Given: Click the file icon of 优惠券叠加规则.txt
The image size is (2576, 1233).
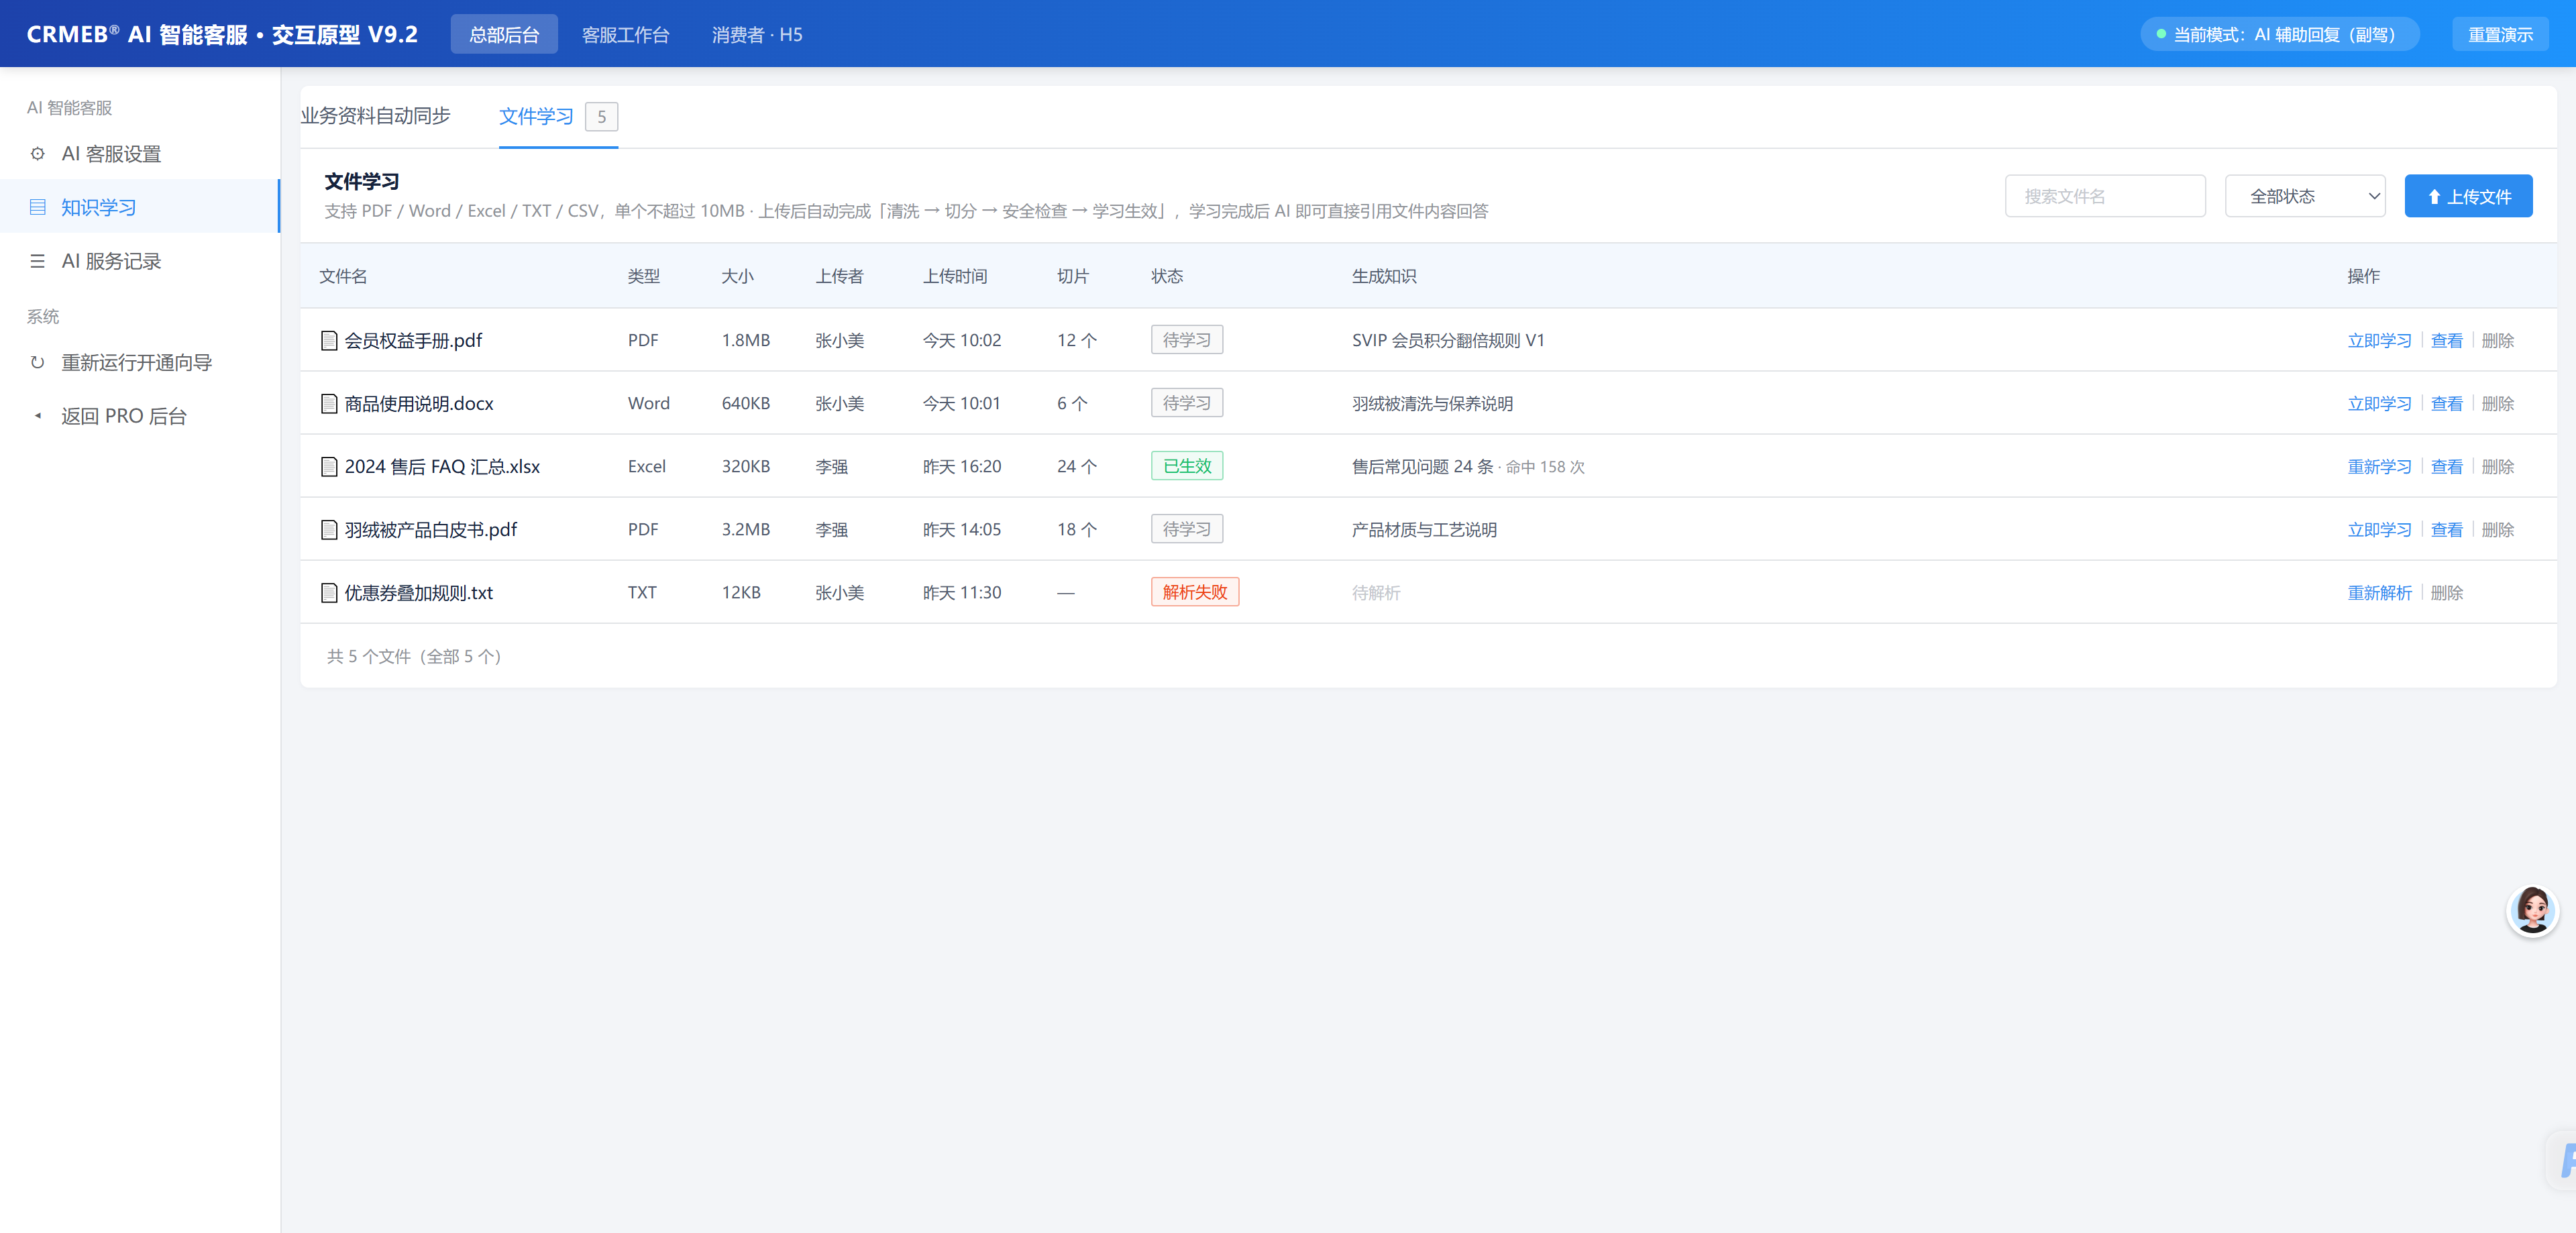Looking at the screenshot, I should tap(328, 593).
